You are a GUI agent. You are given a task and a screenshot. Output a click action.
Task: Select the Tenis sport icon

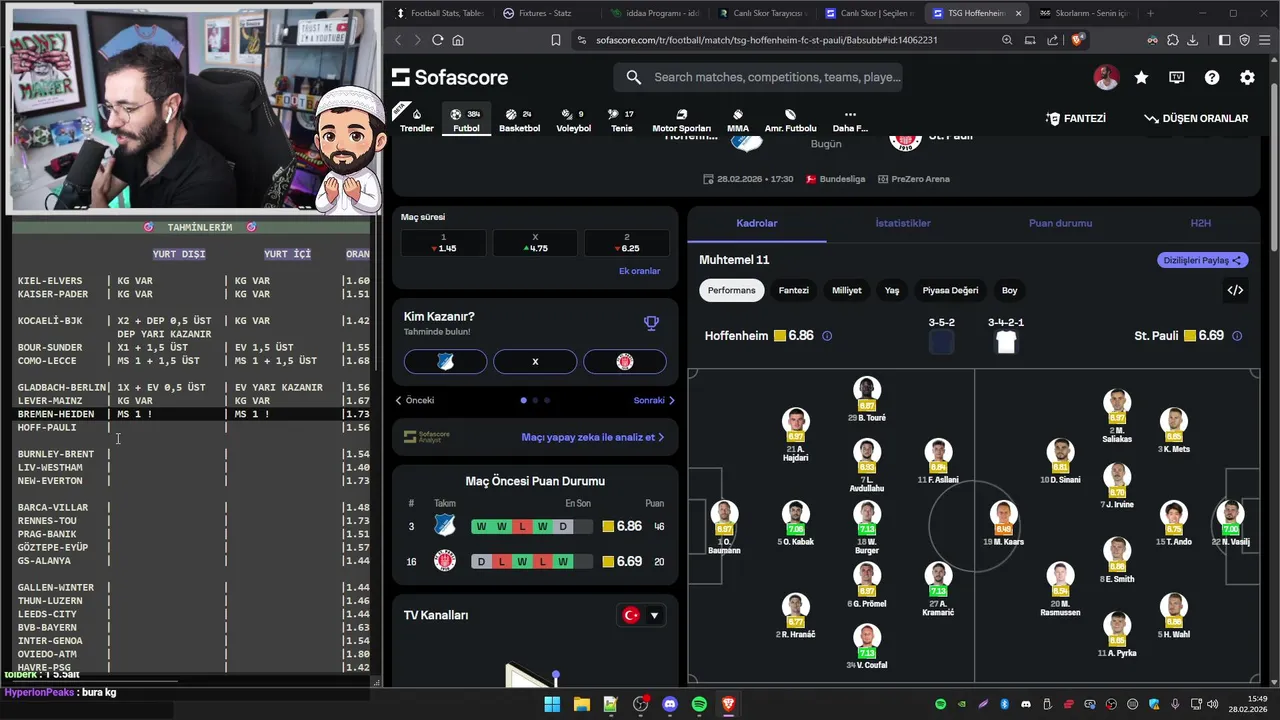[x=622, y=120]
